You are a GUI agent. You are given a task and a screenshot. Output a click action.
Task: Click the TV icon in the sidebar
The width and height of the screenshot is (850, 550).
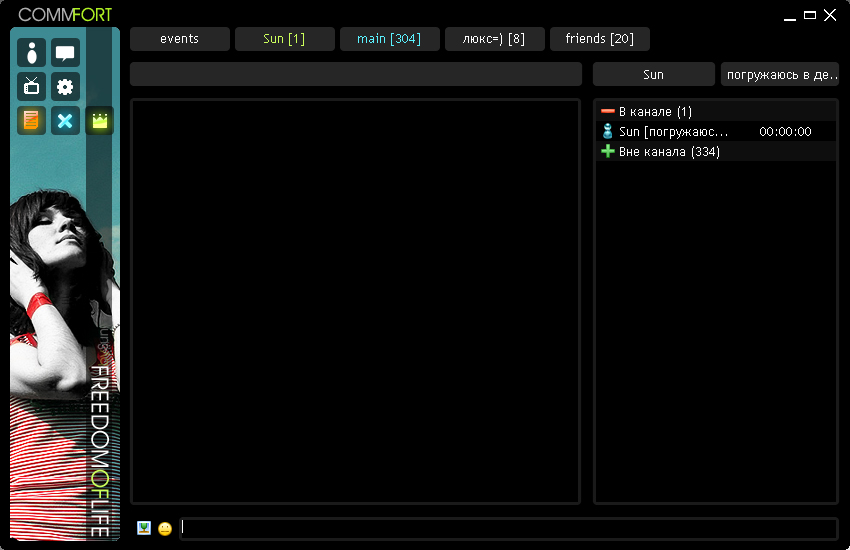coord(32,87)
